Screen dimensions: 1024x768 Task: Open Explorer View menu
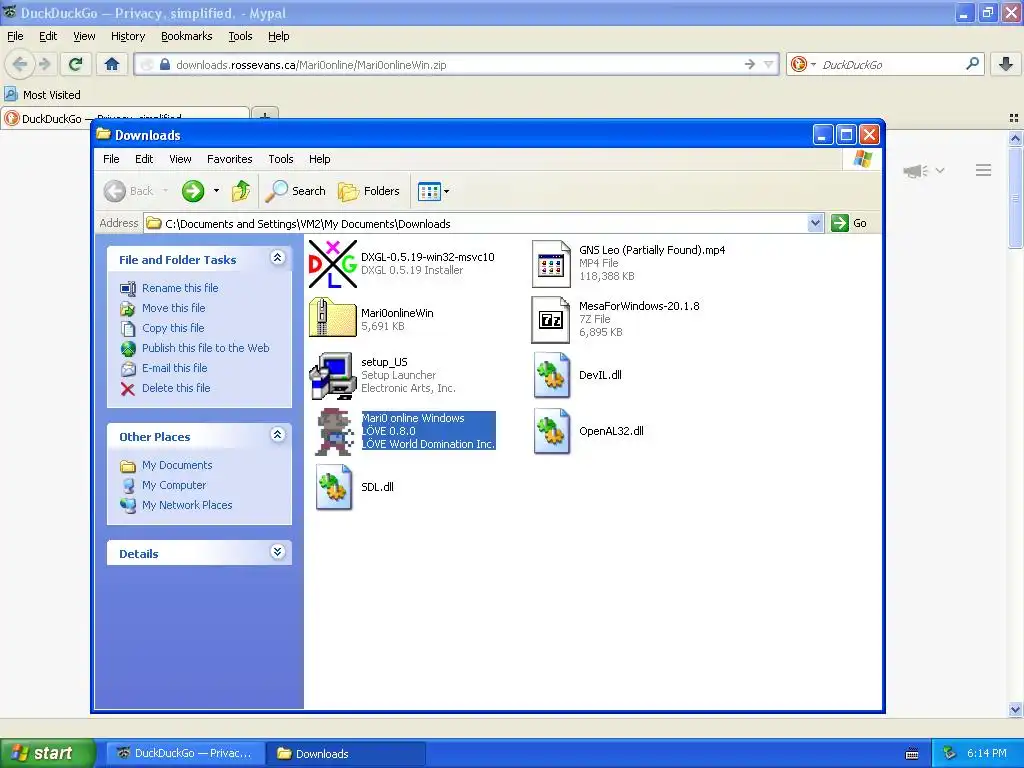coord(180,159)
